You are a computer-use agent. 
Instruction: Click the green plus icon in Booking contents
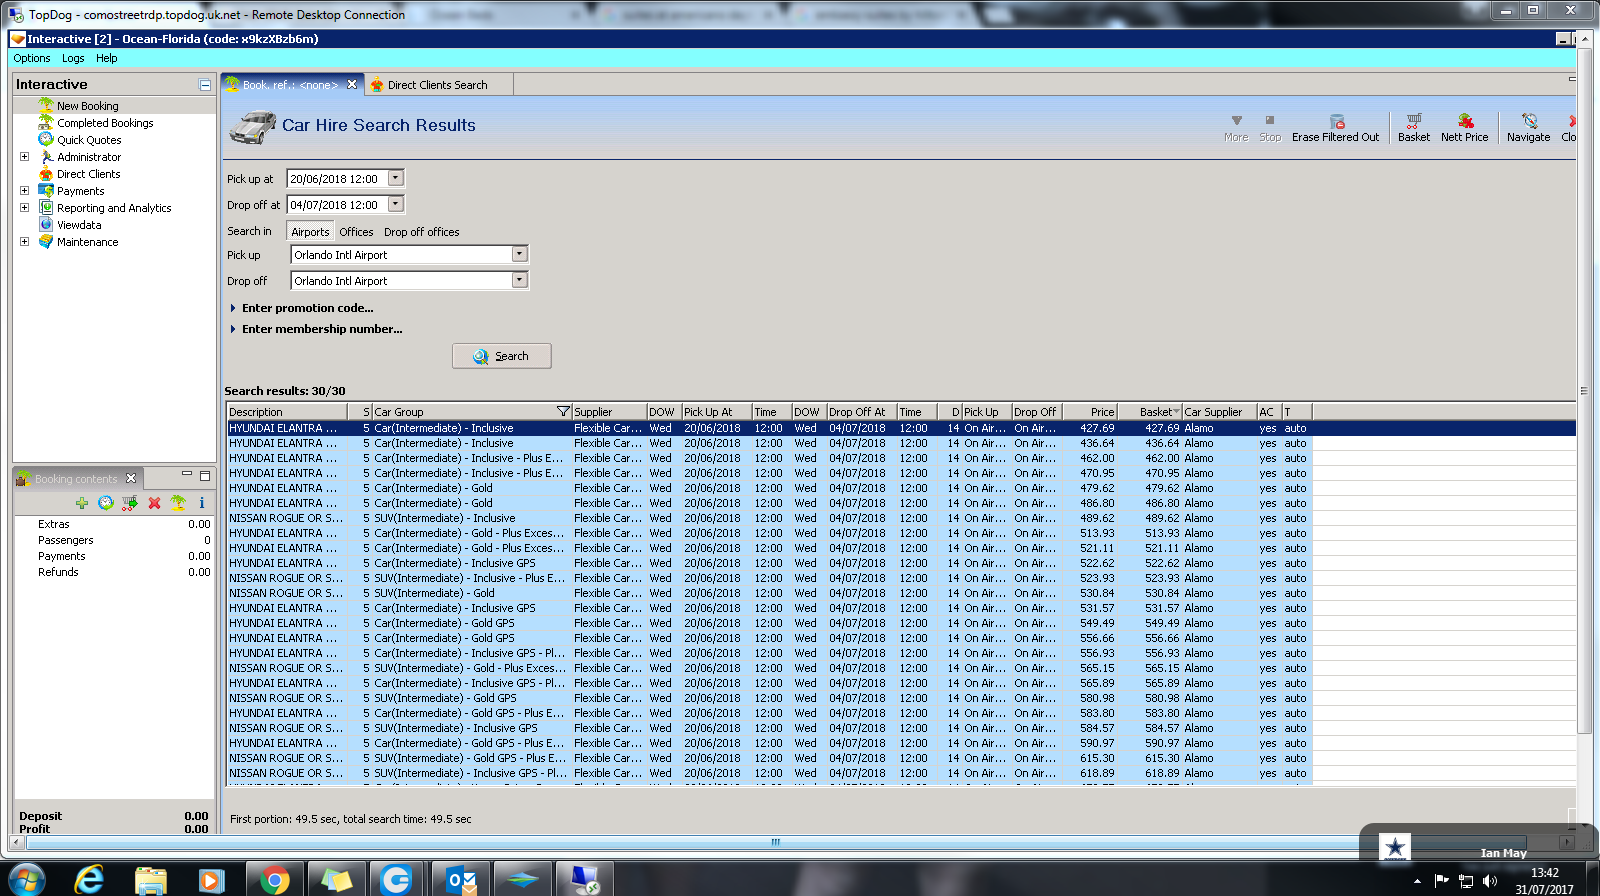(82, 503)
